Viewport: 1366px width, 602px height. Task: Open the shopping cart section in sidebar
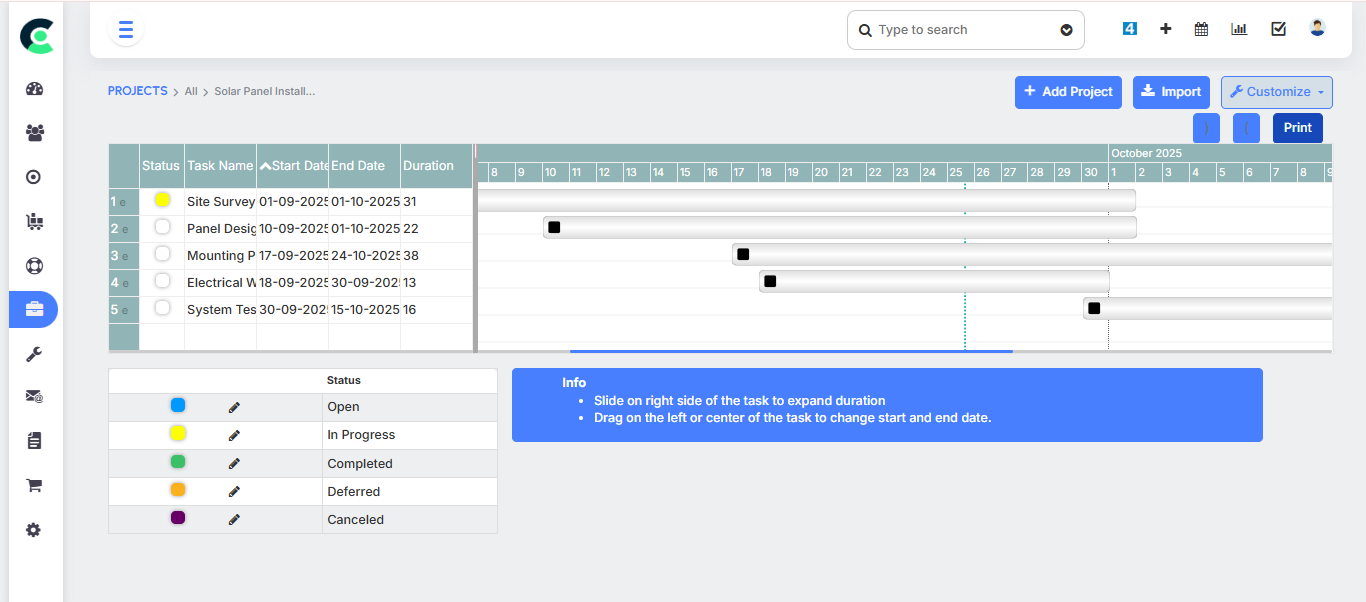(x=33, y=485)
